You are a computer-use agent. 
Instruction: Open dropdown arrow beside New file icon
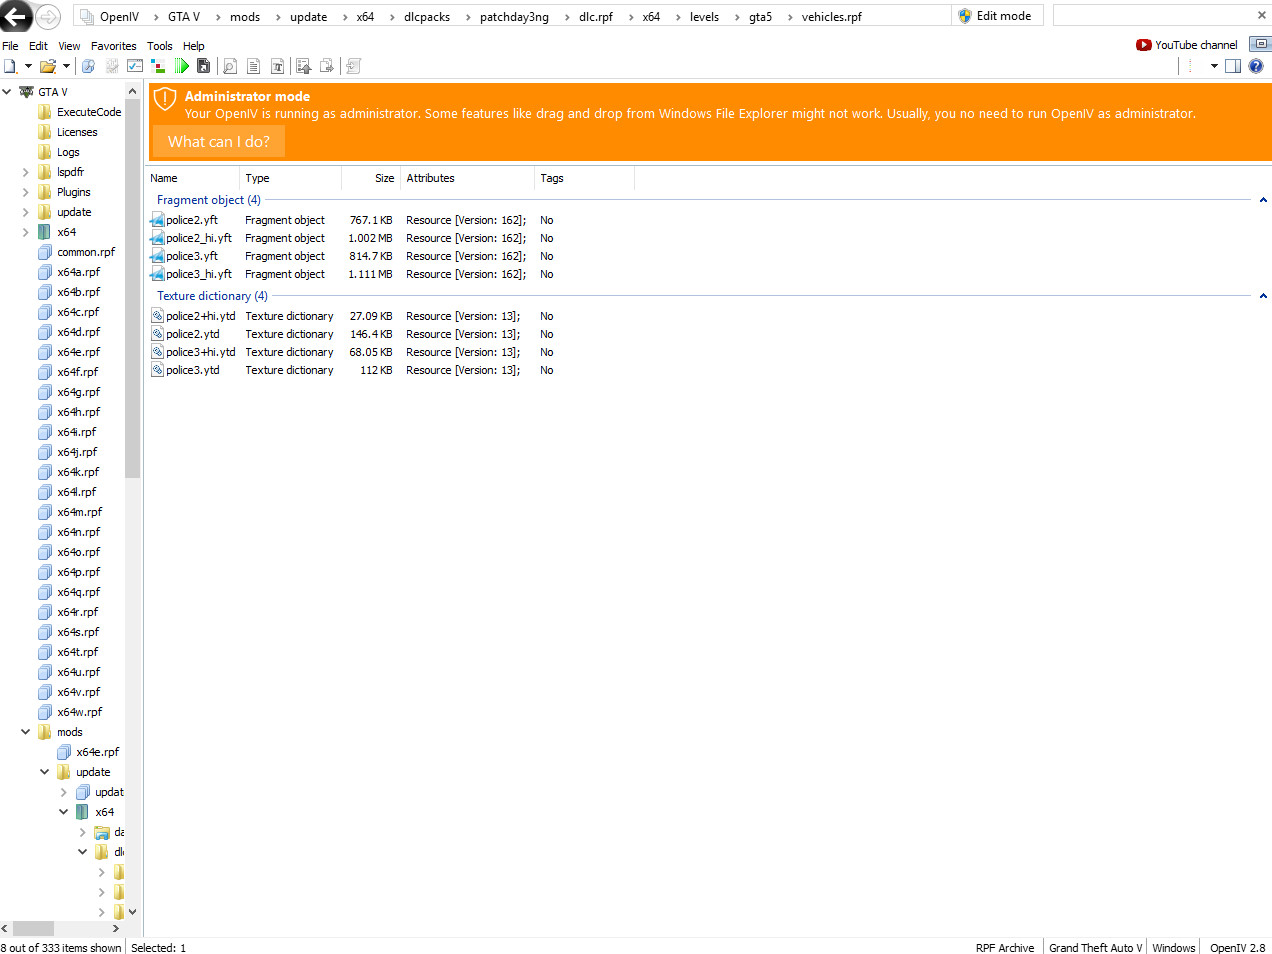(28, 66)
